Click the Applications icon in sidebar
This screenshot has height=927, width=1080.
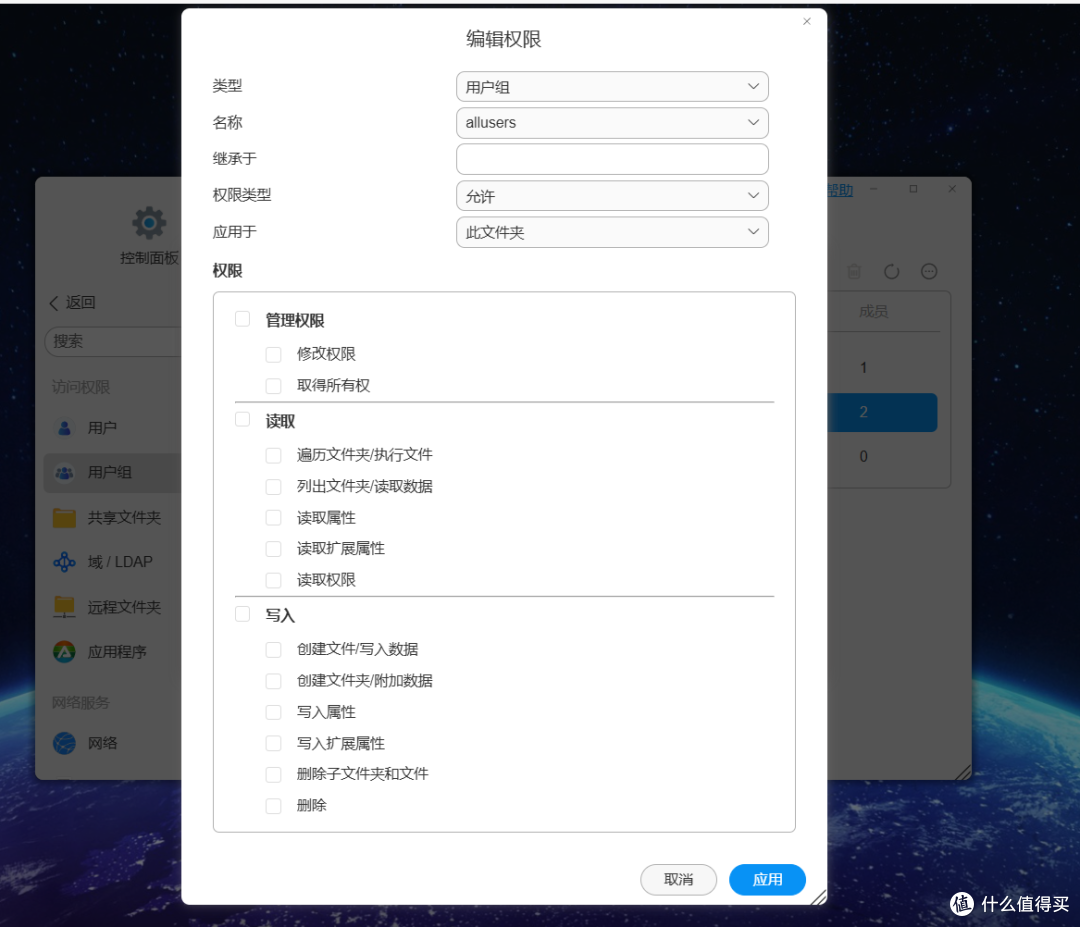click(x=64, y=652)
